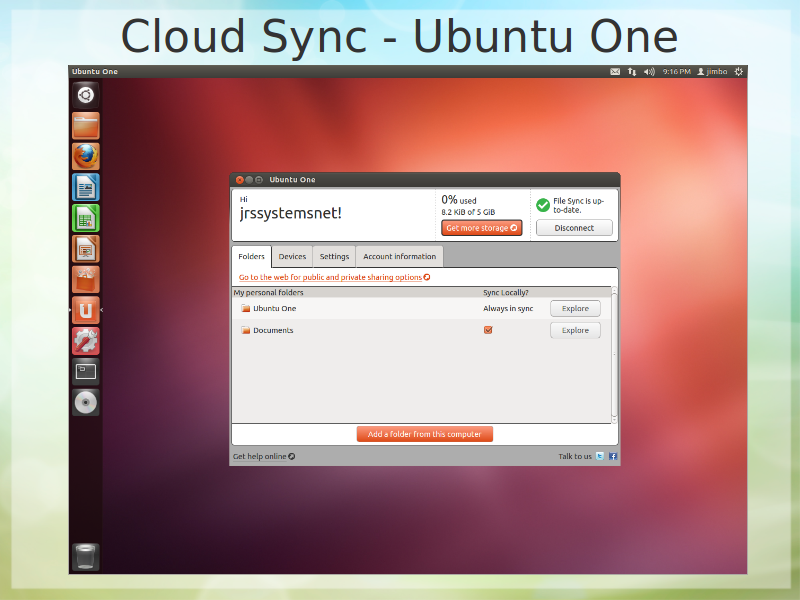
Task: Explore the Ubuntu One folder
Action: click(x=575, y=309)
